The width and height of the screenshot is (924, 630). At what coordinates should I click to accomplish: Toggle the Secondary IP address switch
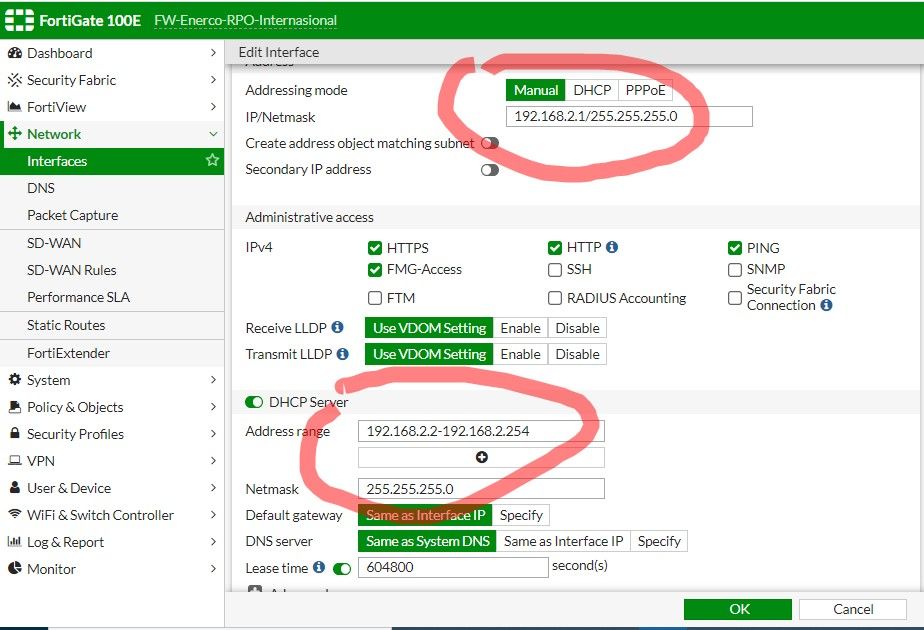[490, 170]
